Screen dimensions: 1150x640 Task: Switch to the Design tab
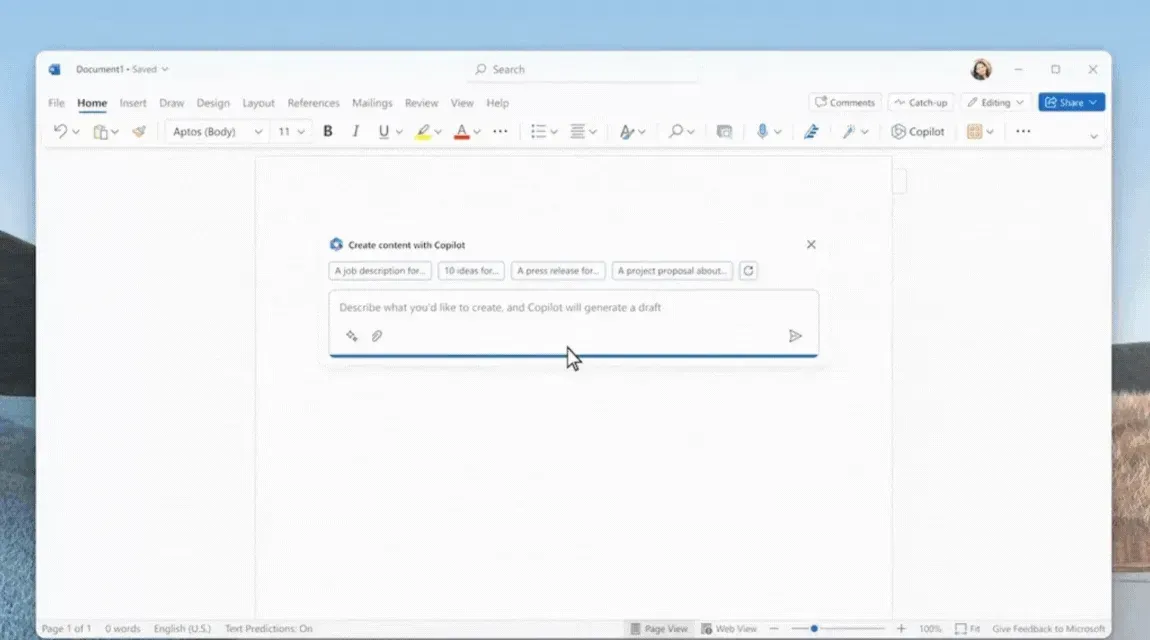coord(213,103)
